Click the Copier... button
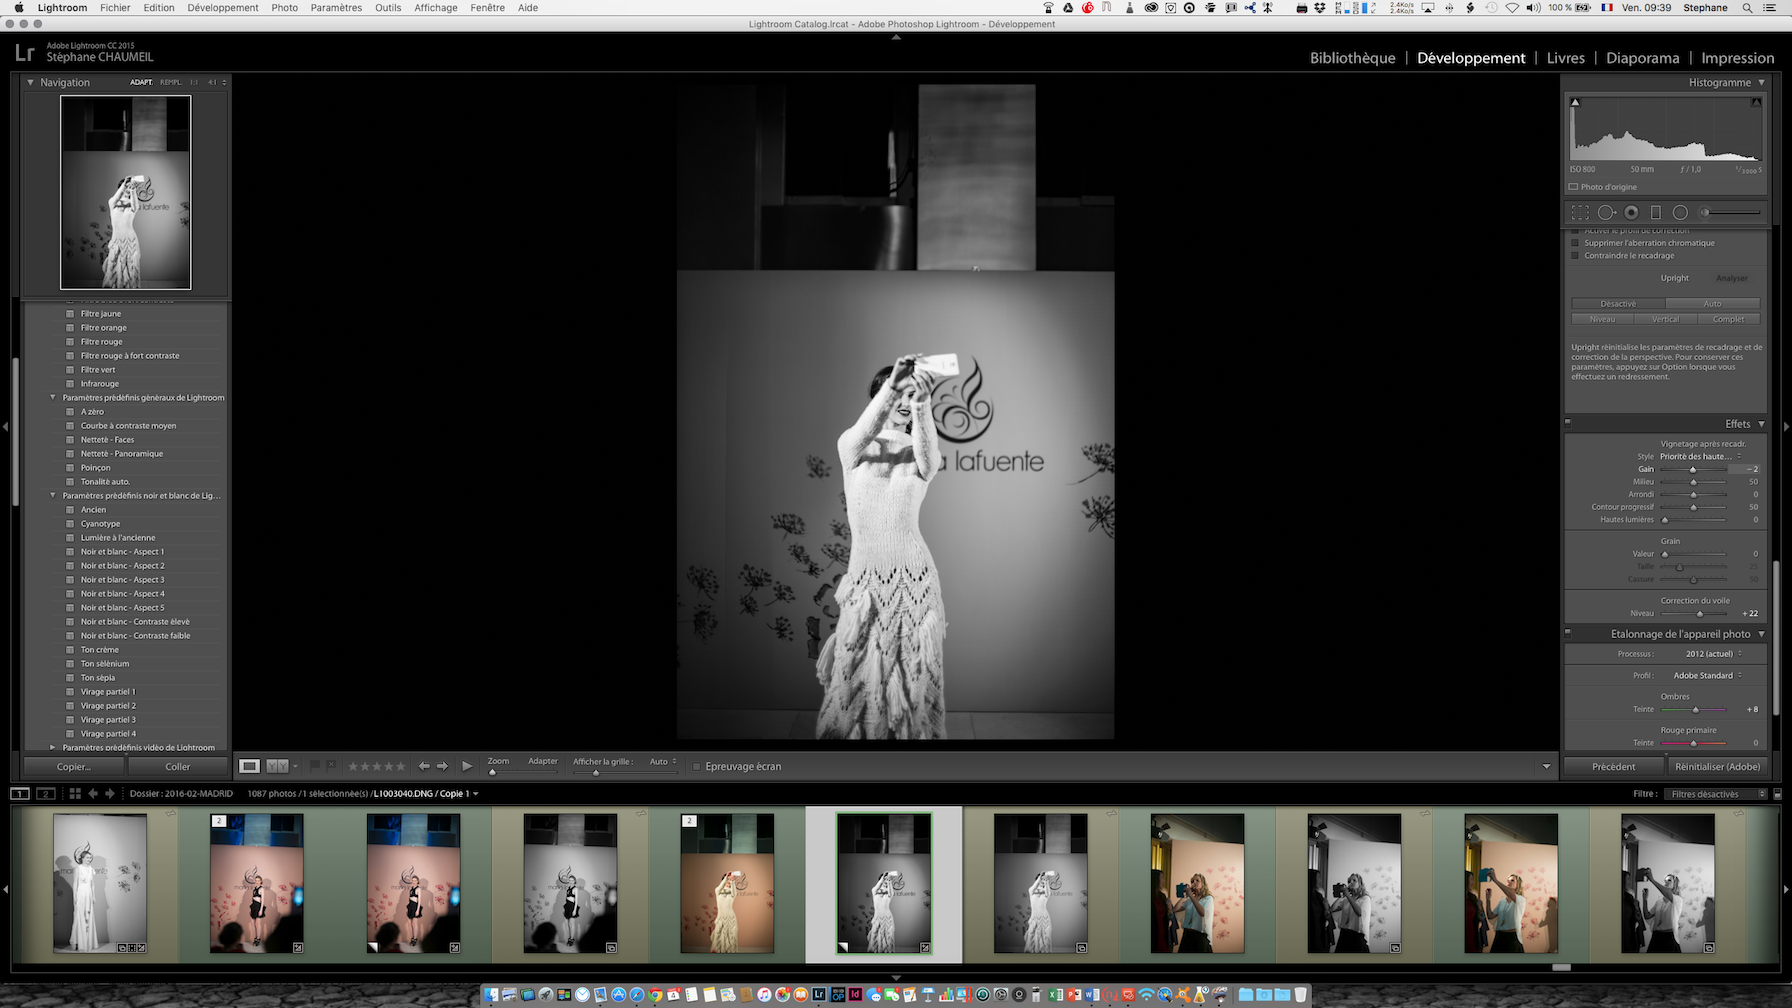Viewport: 1792px width, 1008px height. pyautogui.click(x=74, y=767)
